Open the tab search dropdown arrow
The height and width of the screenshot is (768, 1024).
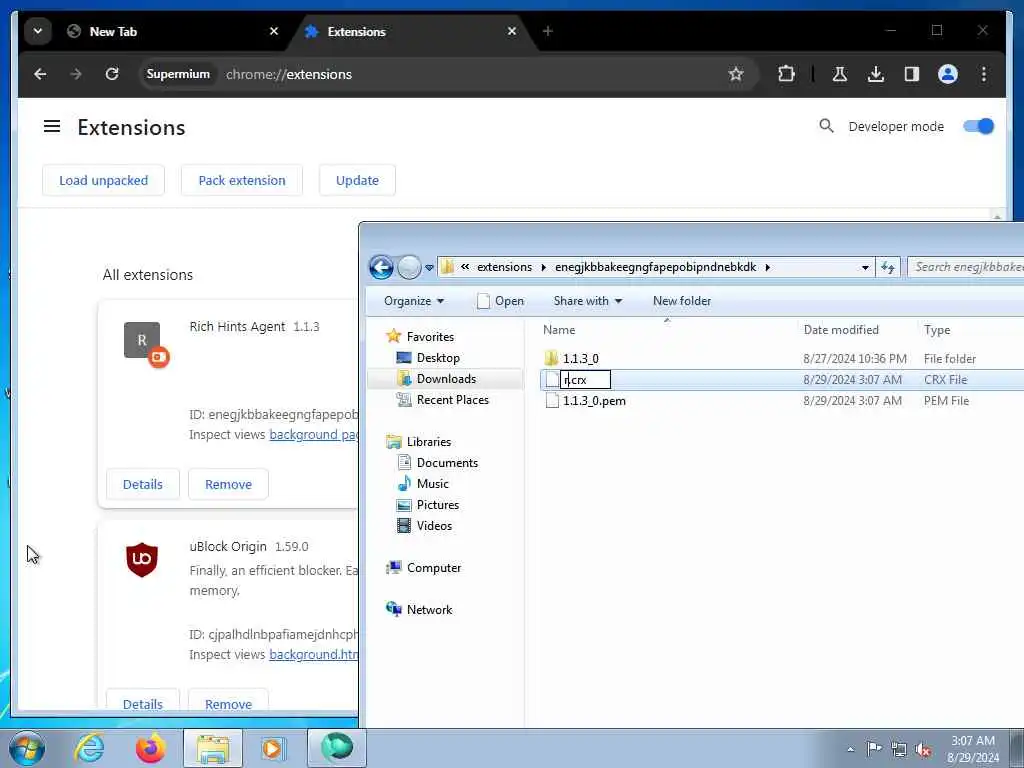[x=38, y=31]
